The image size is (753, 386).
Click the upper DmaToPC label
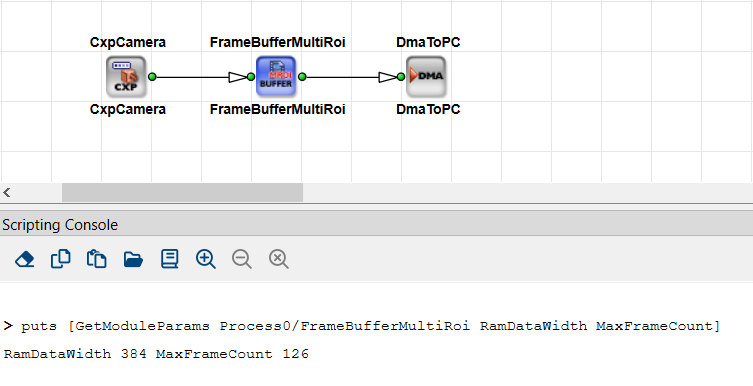428,42
